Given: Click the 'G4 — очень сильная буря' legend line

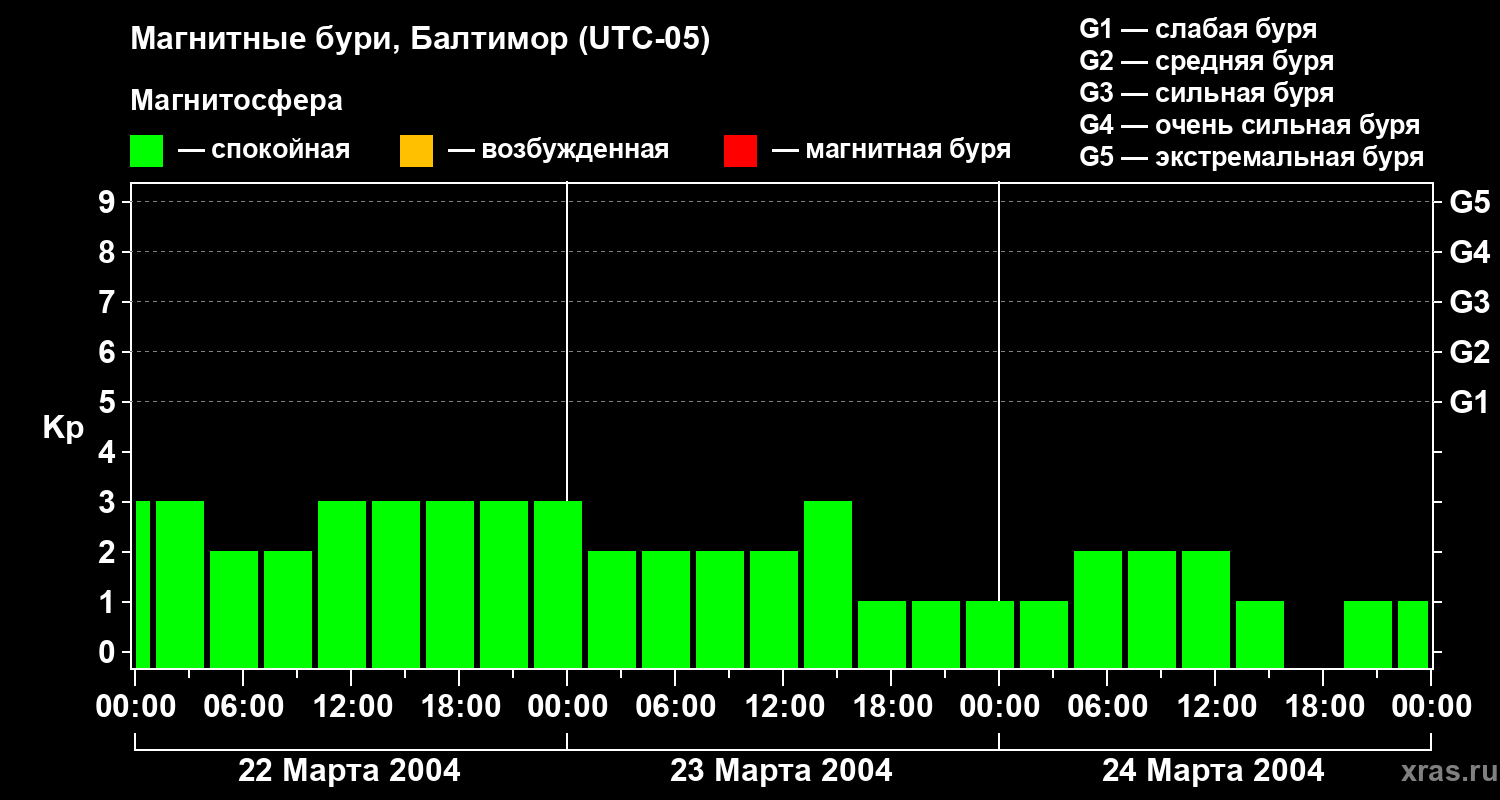Looking at the screenshot, I should point(1250,125).
